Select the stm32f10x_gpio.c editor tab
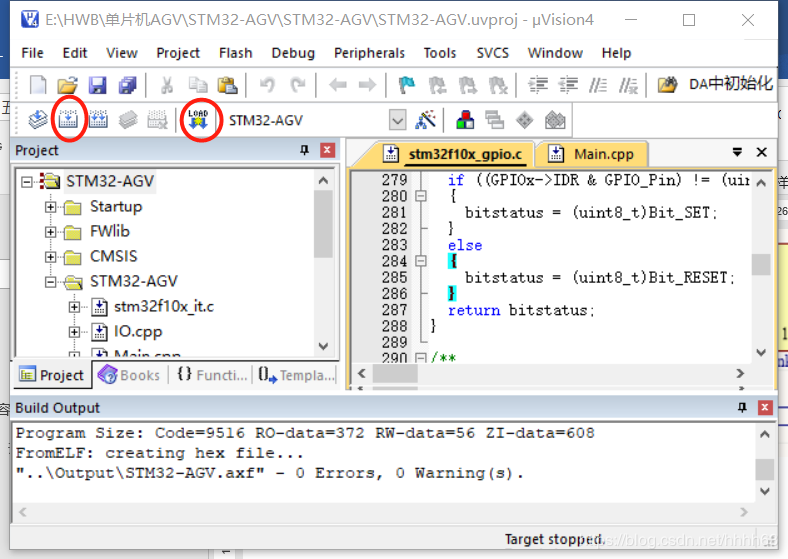Image resolution: width=788 pixels, height=559 pixels. (454, 154)
